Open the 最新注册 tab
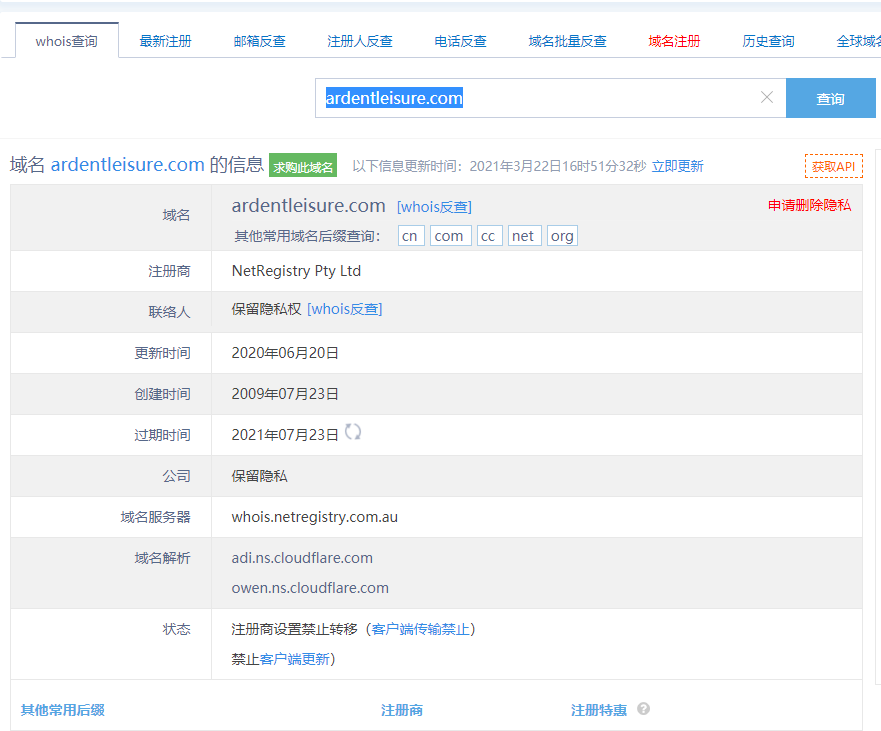 [x=165, y=41]
